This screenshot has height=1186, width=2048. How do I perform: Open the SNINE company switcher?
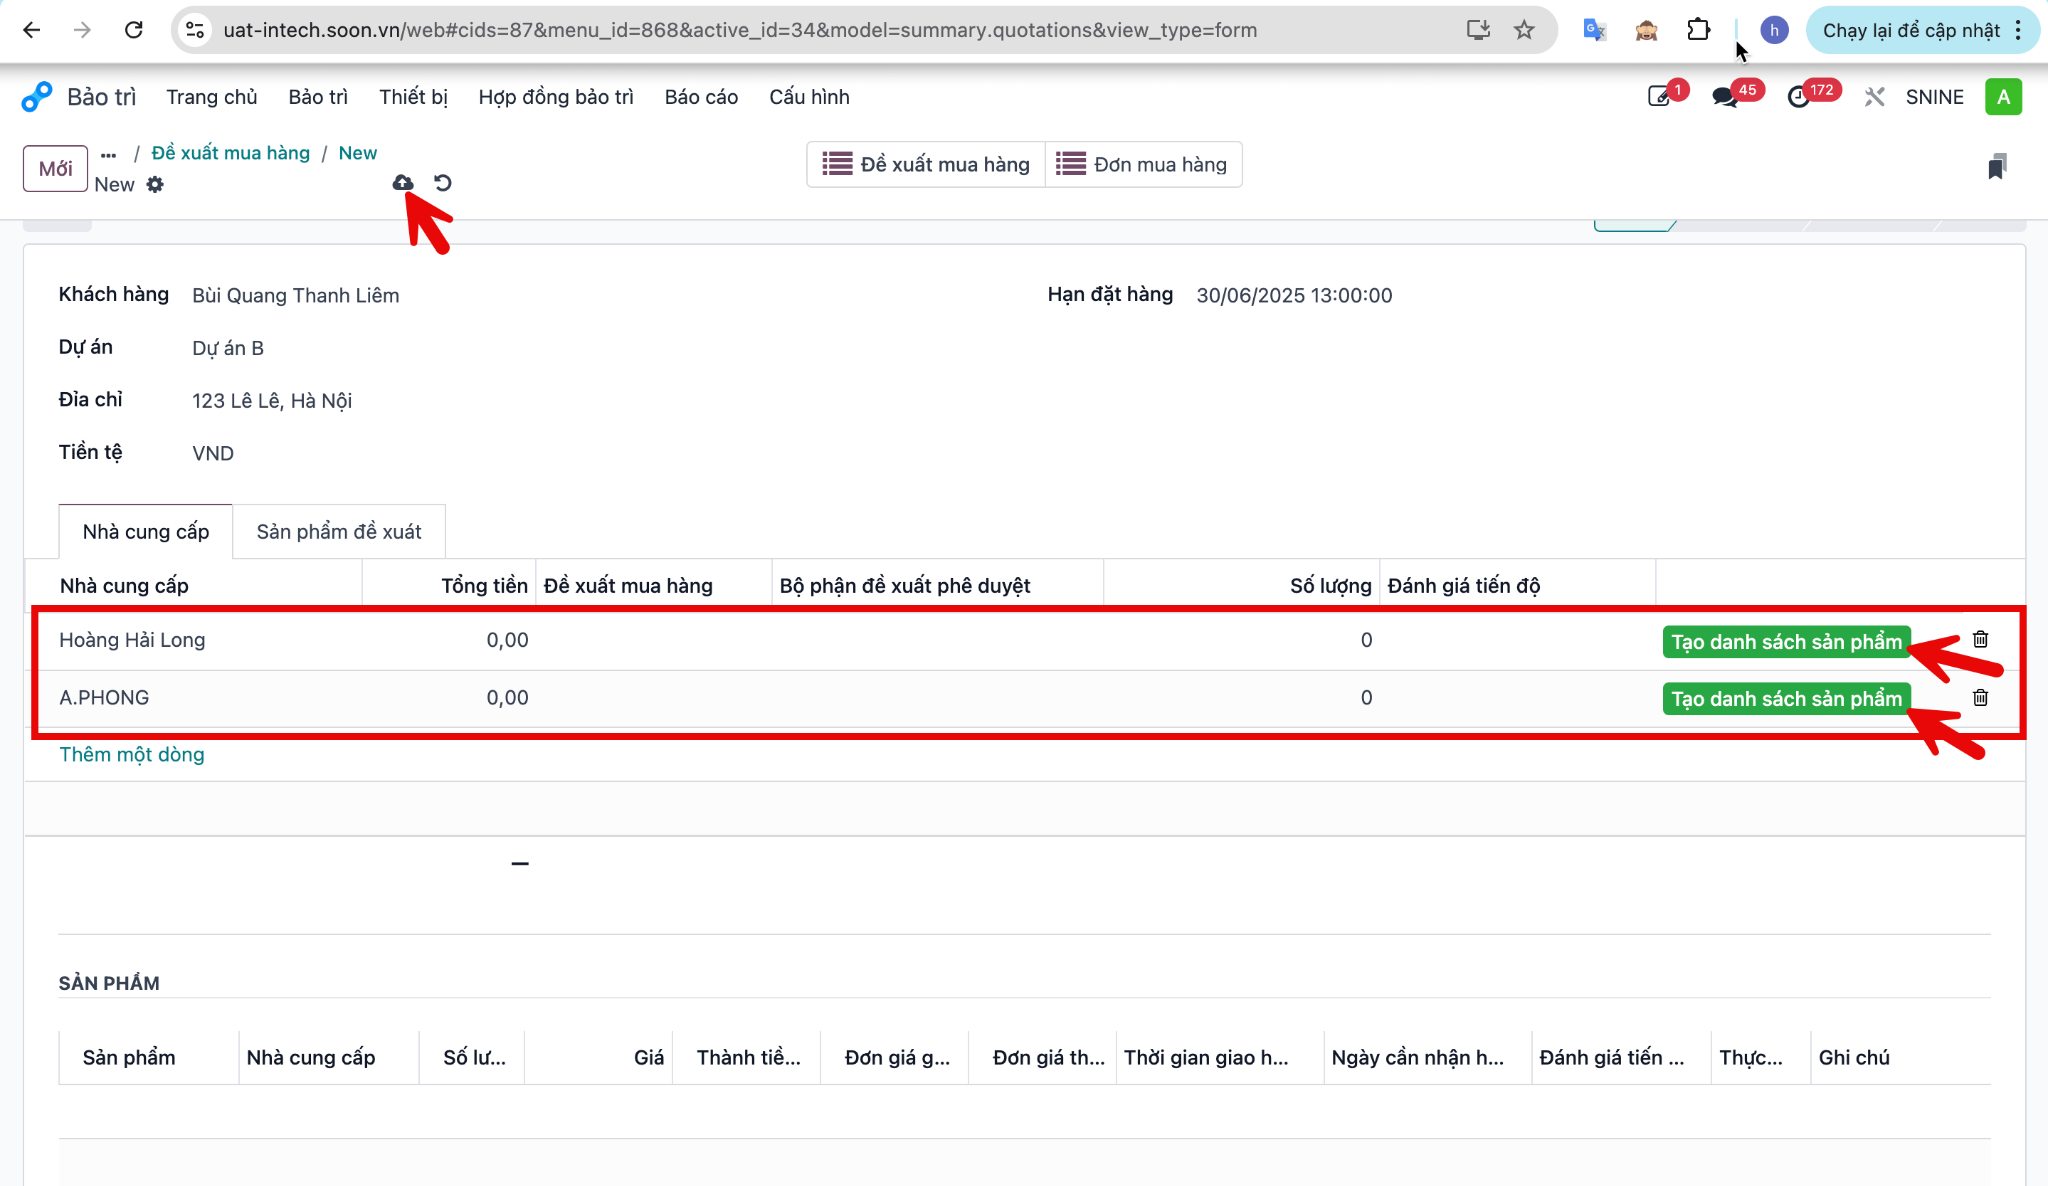[x=1934, y=97]
